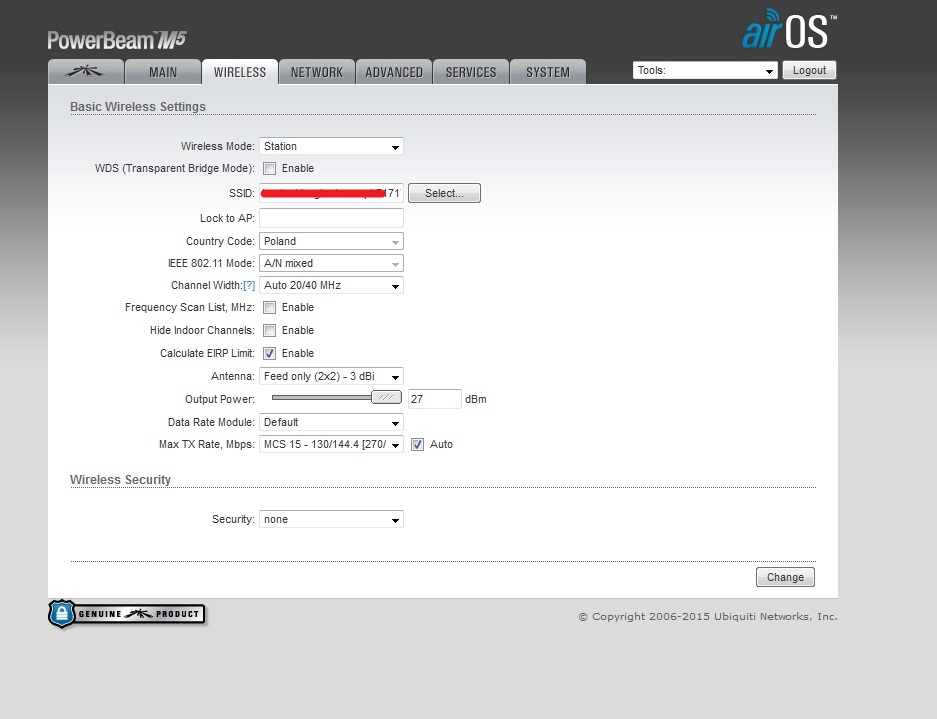Switch to the WIRELESS tab

click(x=240, y=72)
